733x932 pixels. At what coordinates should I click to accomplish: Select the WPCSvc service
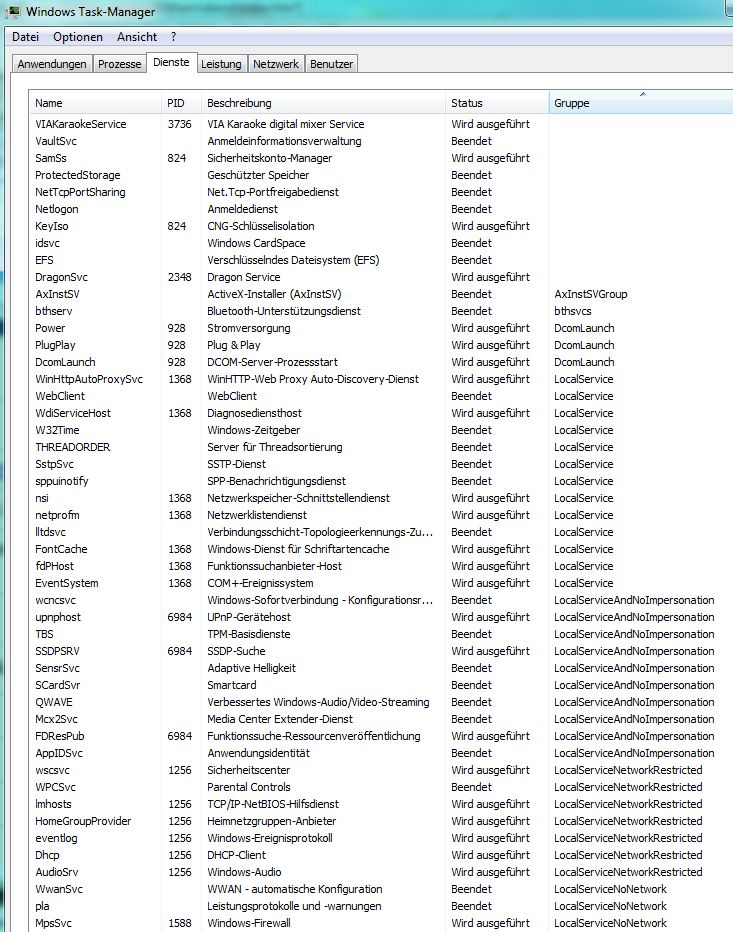point(55,788)
